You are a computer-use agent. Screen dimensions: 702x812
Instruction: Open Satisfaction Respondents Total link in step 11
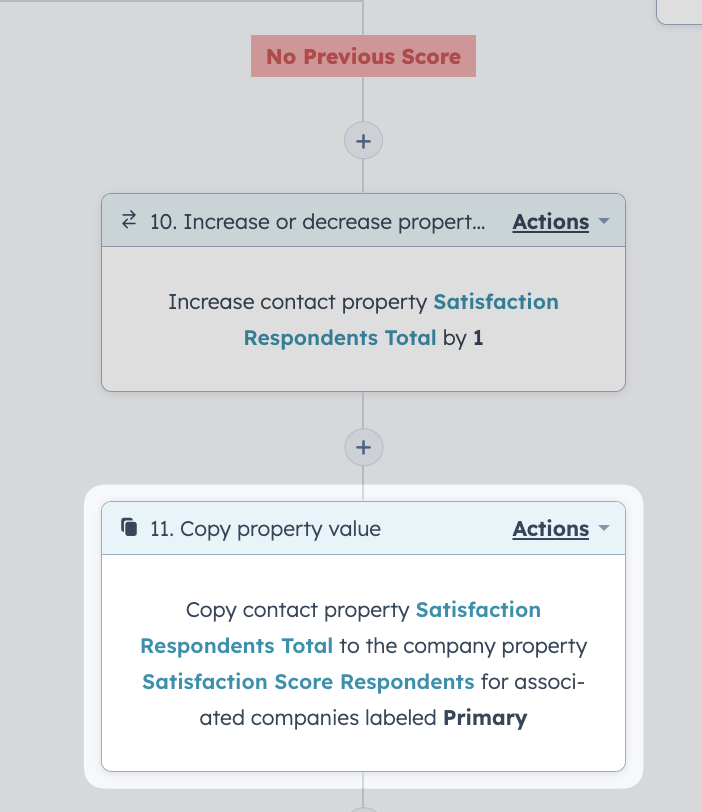(x=340, y=628)
